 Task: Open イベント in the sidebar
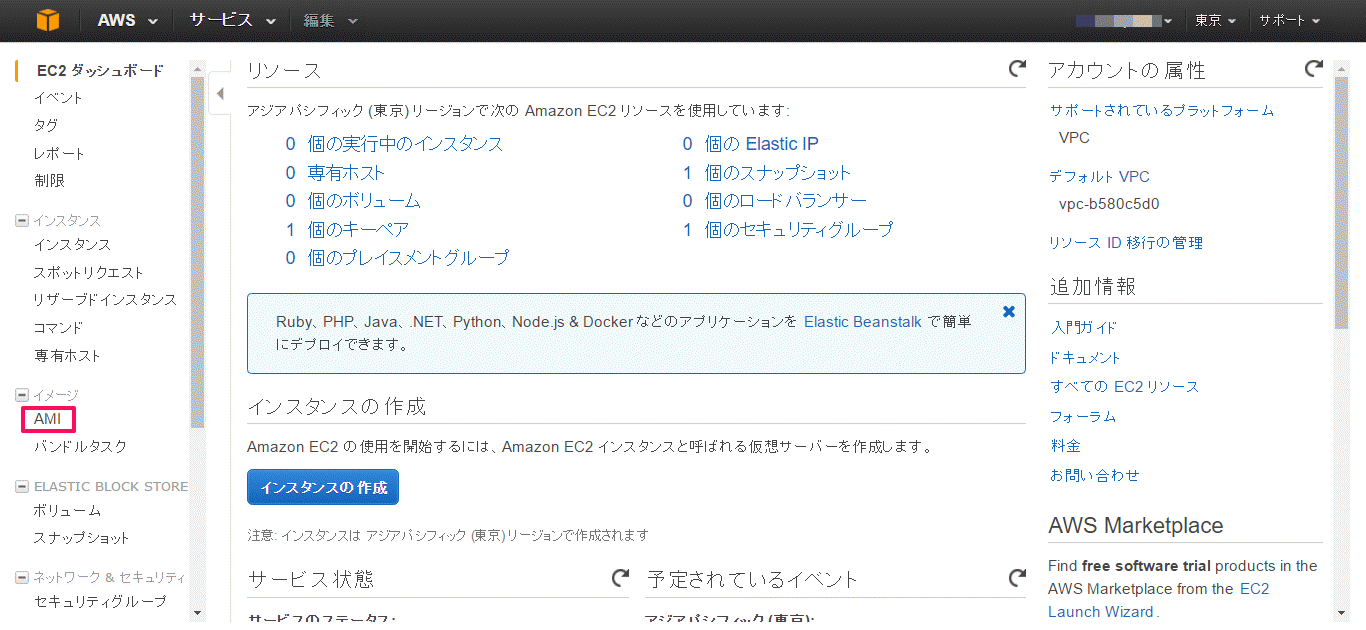click(58, 98)
